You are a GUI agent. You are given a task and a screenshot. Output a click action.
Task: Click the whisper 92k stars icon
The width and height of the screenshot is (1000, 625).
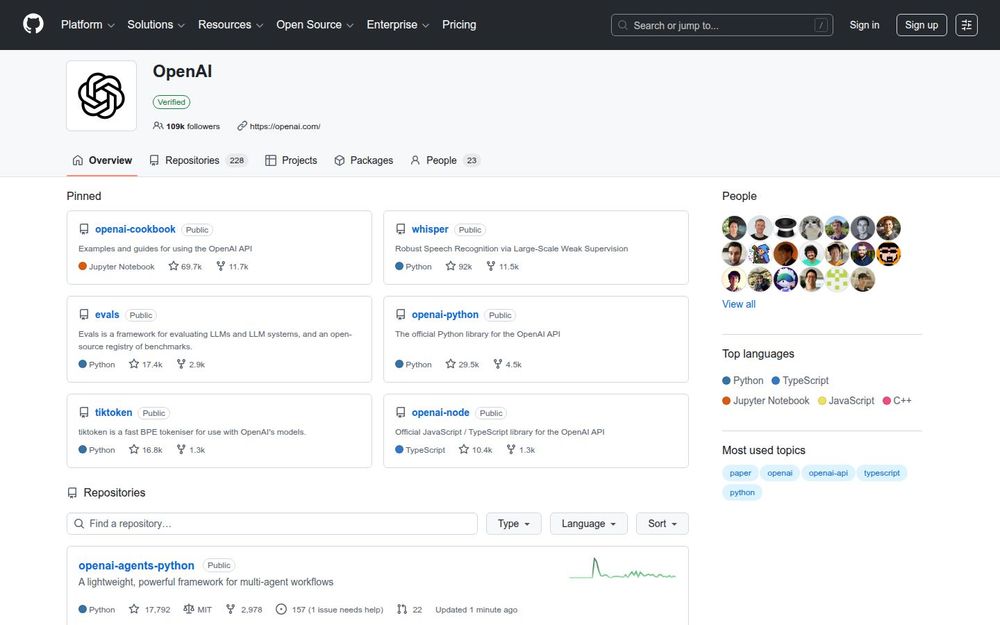(450, 266)
